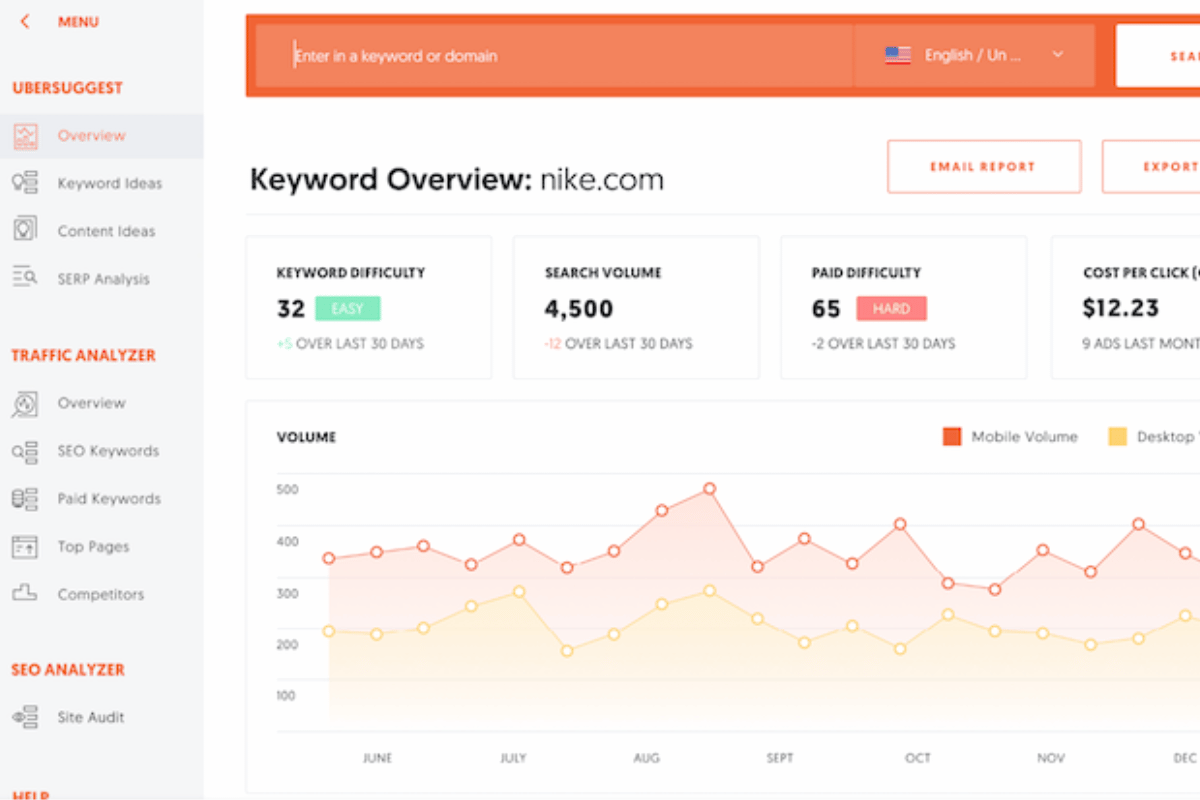Click the language dropdown chevron arrow
Viewport: 1200px width, 800px height.
tap(1058, 55)
